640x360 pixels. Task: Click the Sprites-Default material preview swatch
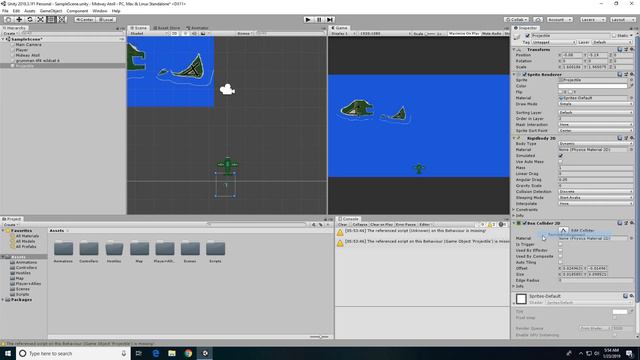point(521,299)
